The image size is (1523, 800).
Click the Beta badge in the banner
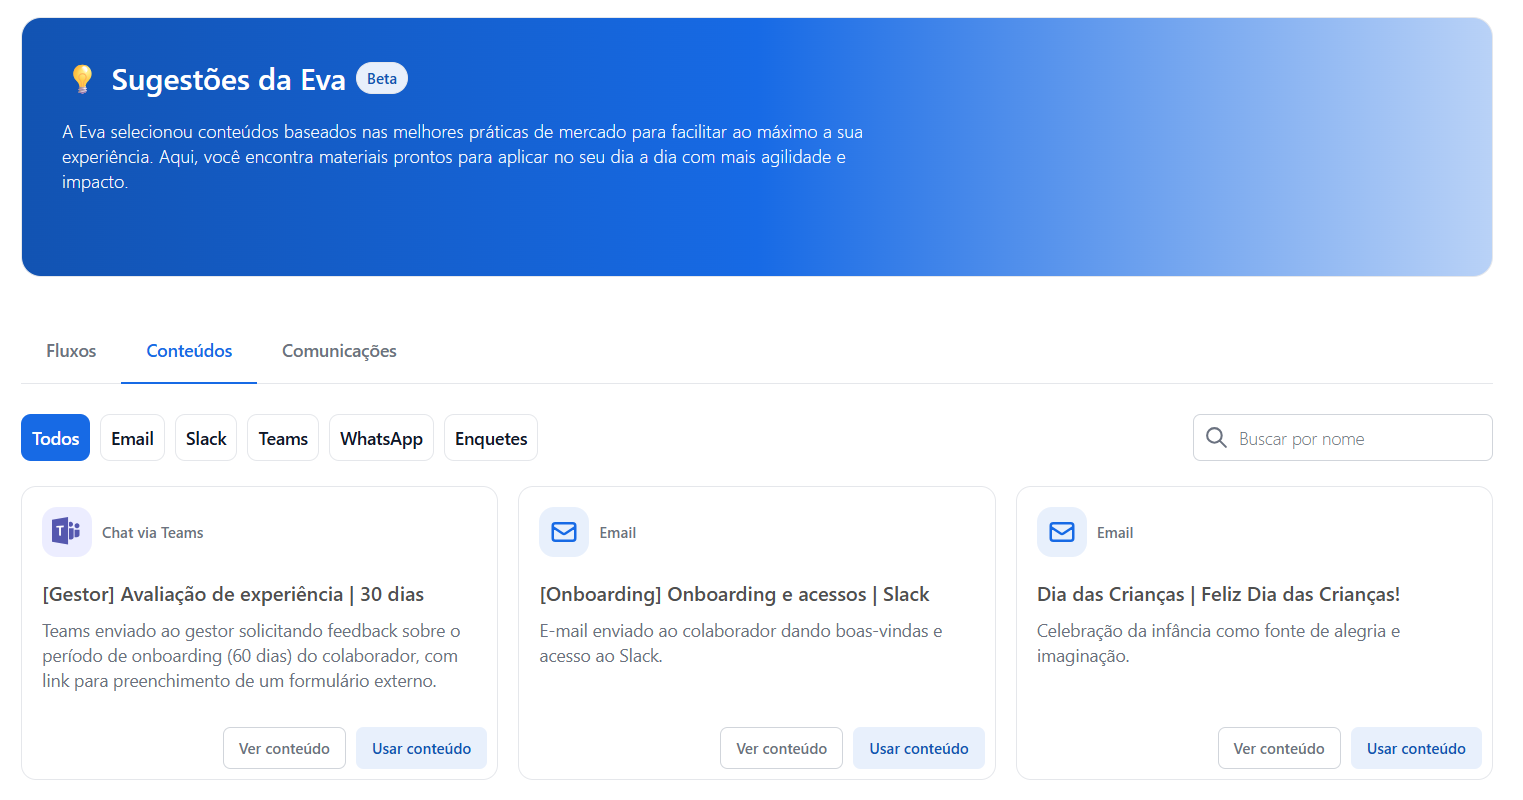coord(381,79)
